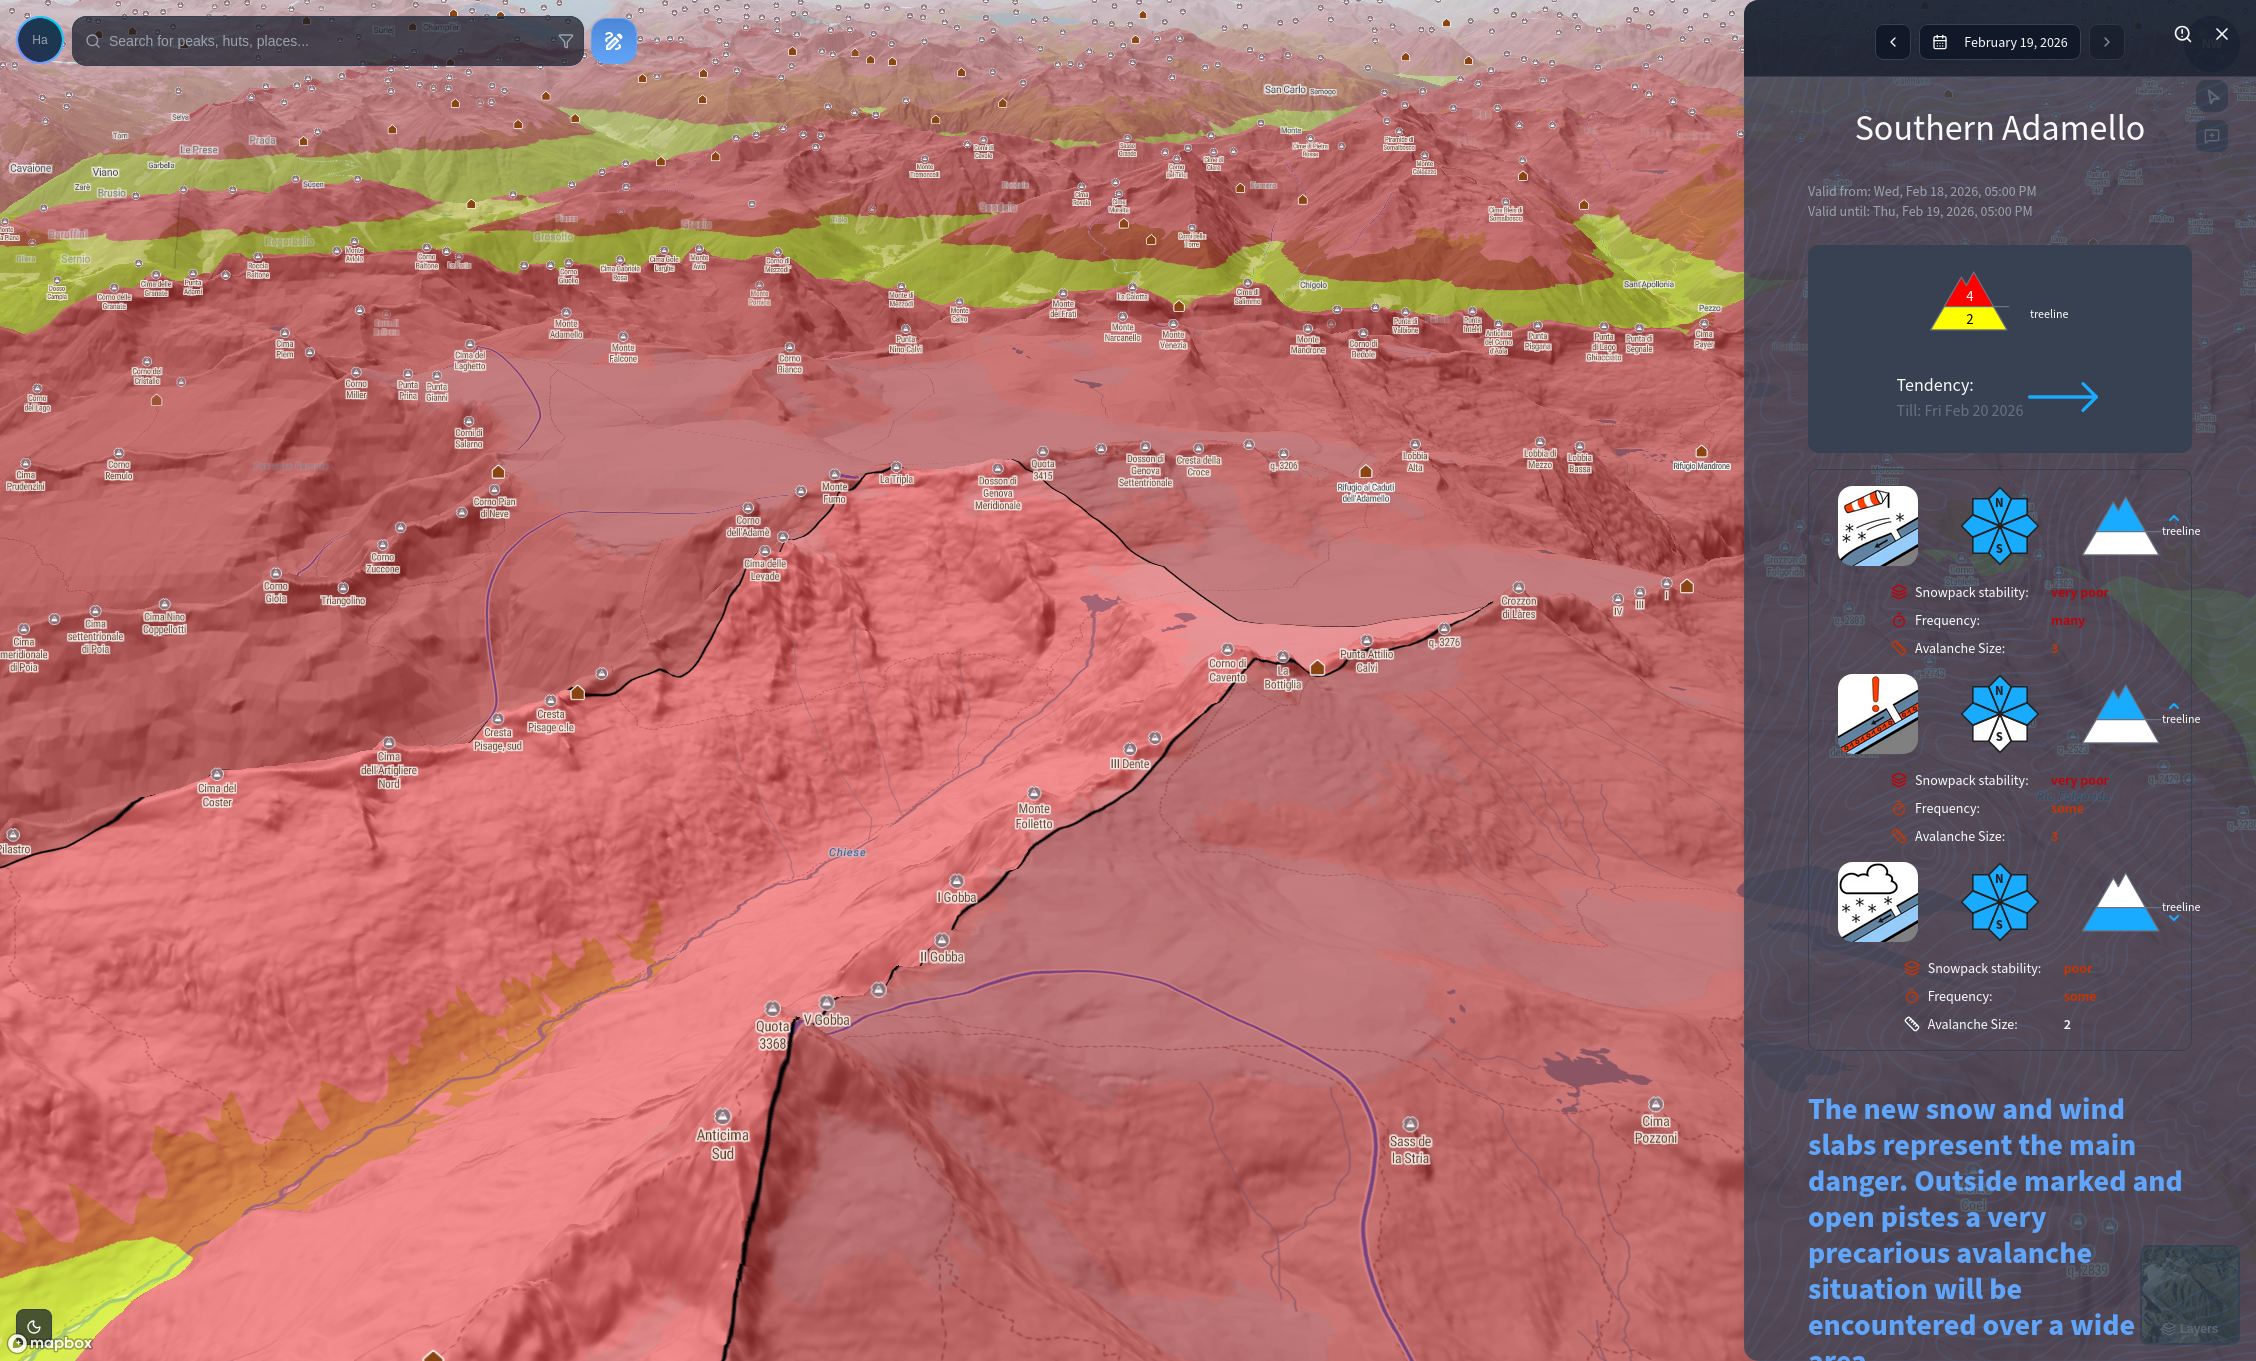Image resolution: width=2256 pixels, height=1361 pixels.
Task: Open the Ha user profile avatar
Action: click(40, 40)
